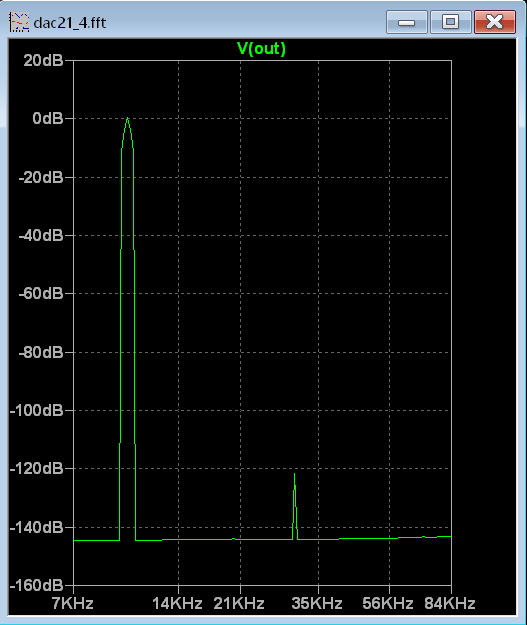Click the 56KHz frequency label

point(388,603)
